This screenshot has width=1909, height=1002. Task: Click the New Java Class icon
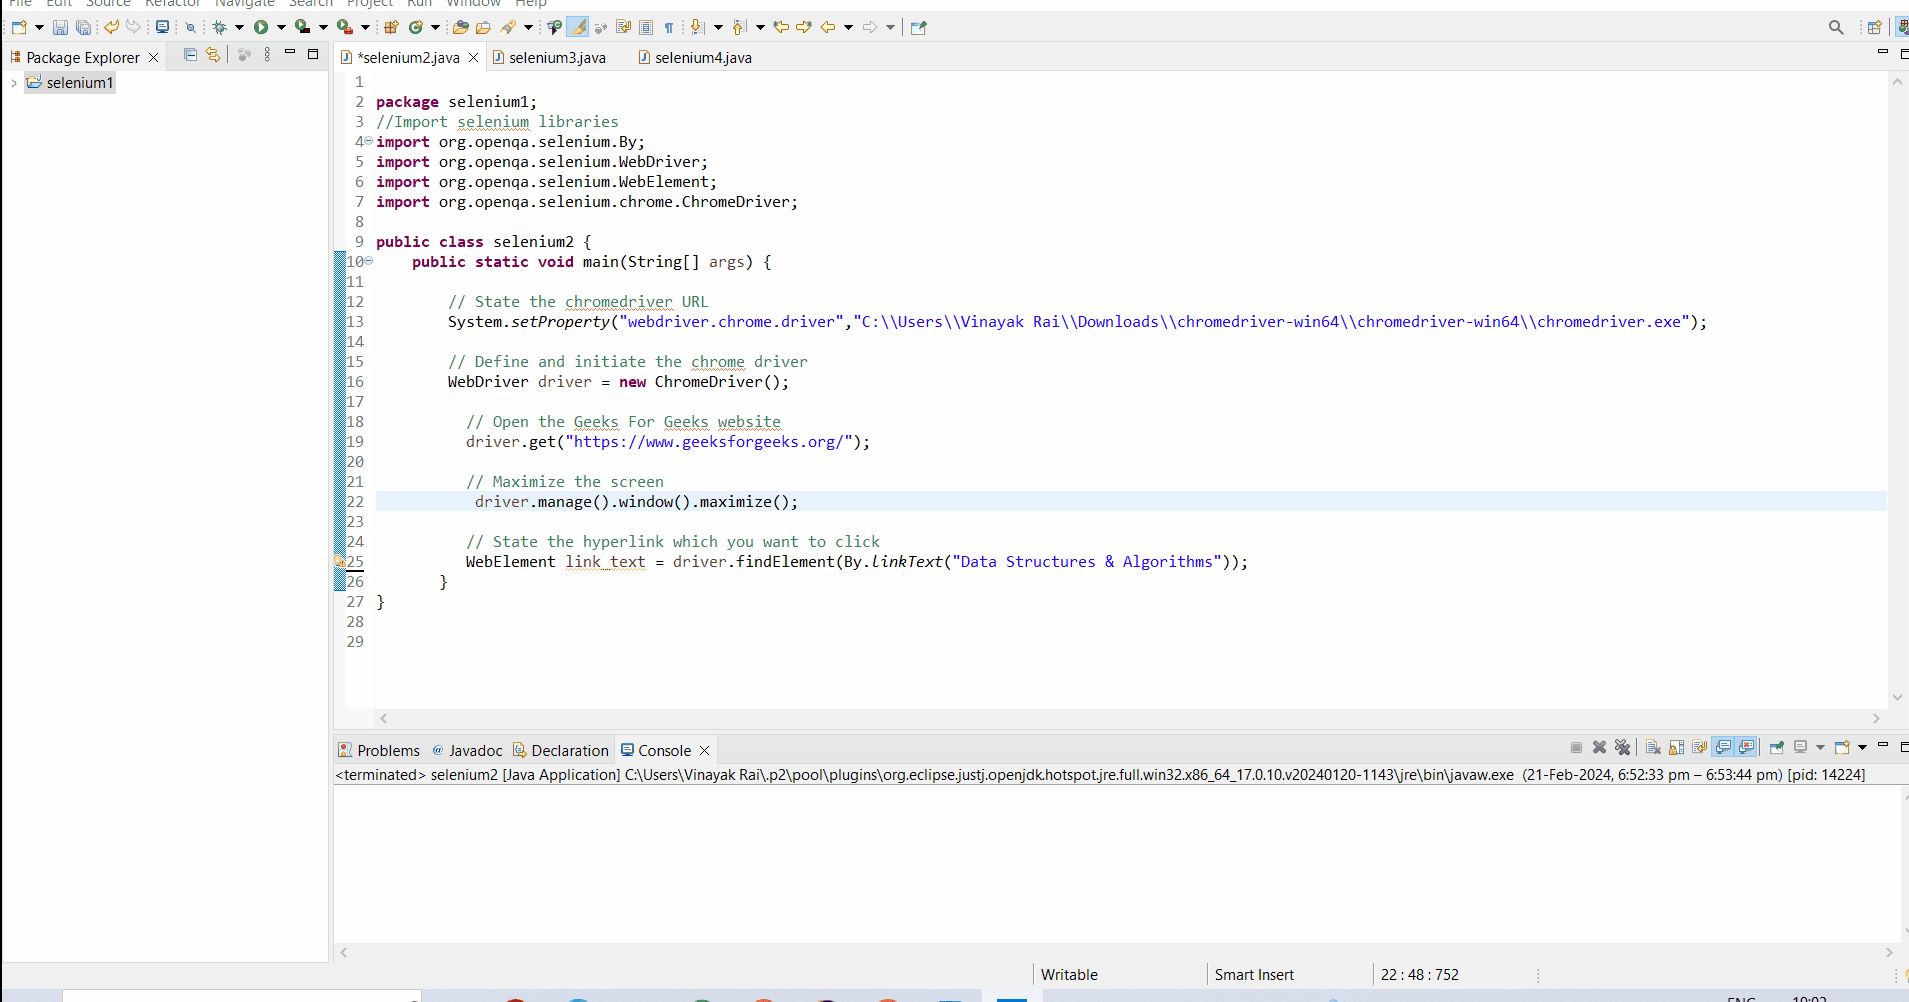coord(416,28)
